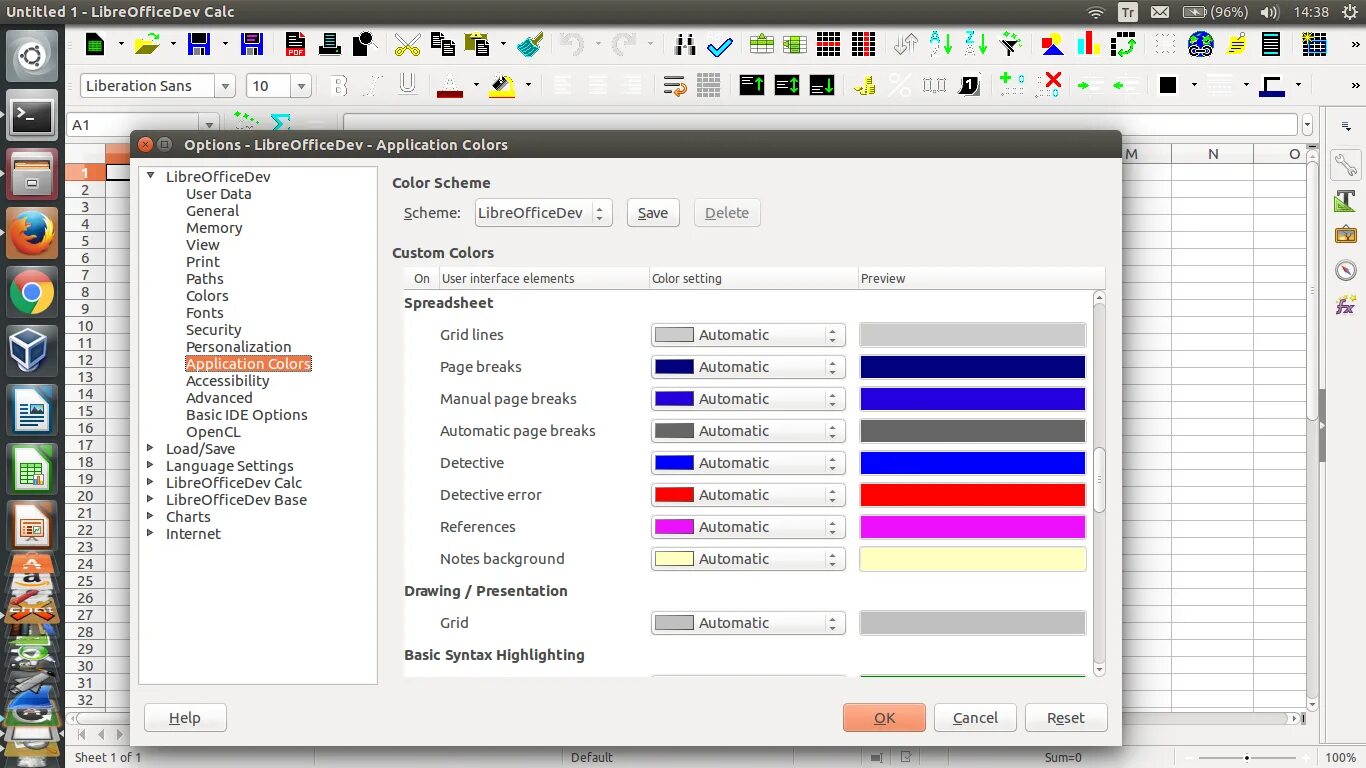Open the Font Name Liberation Sans dropdown

(x=225, y=86)
